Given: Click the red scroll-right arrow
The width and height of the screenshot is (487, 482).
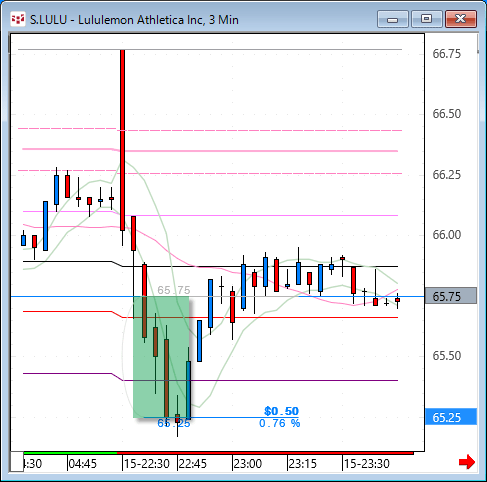Looking at the screenshot, I should pos(467,462).
